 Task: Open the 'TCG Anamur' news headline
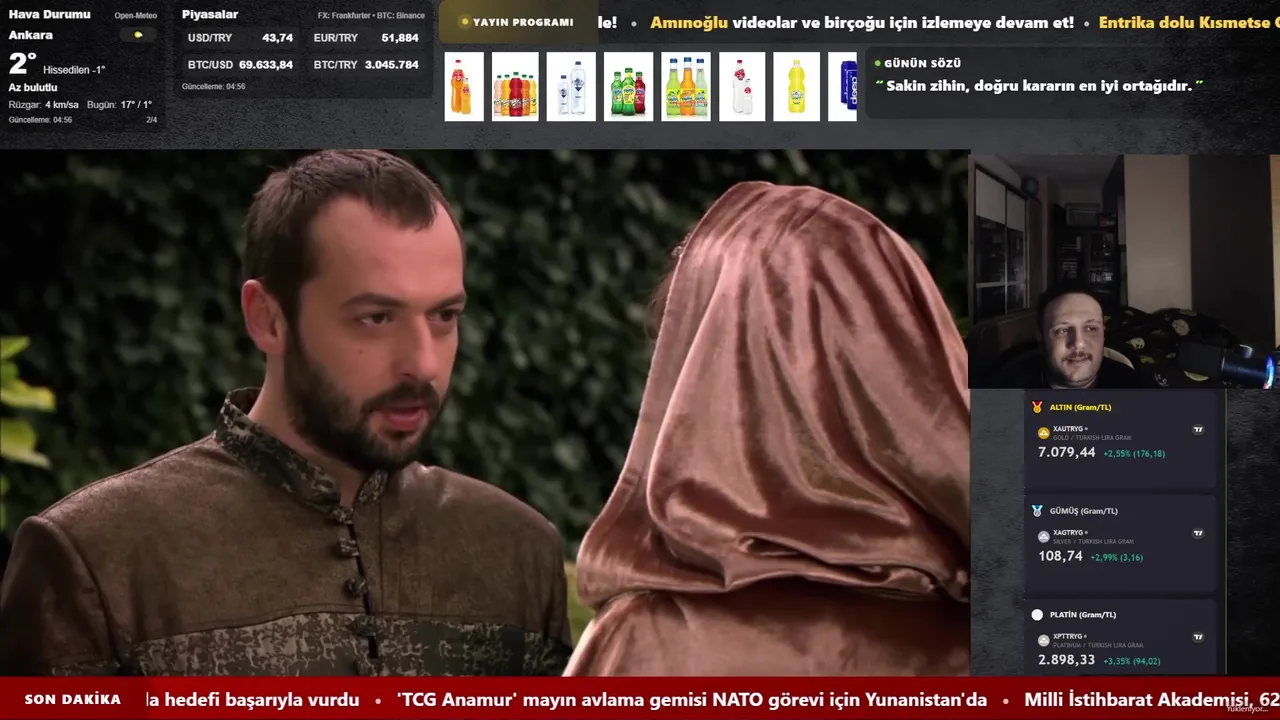(692, 700)
